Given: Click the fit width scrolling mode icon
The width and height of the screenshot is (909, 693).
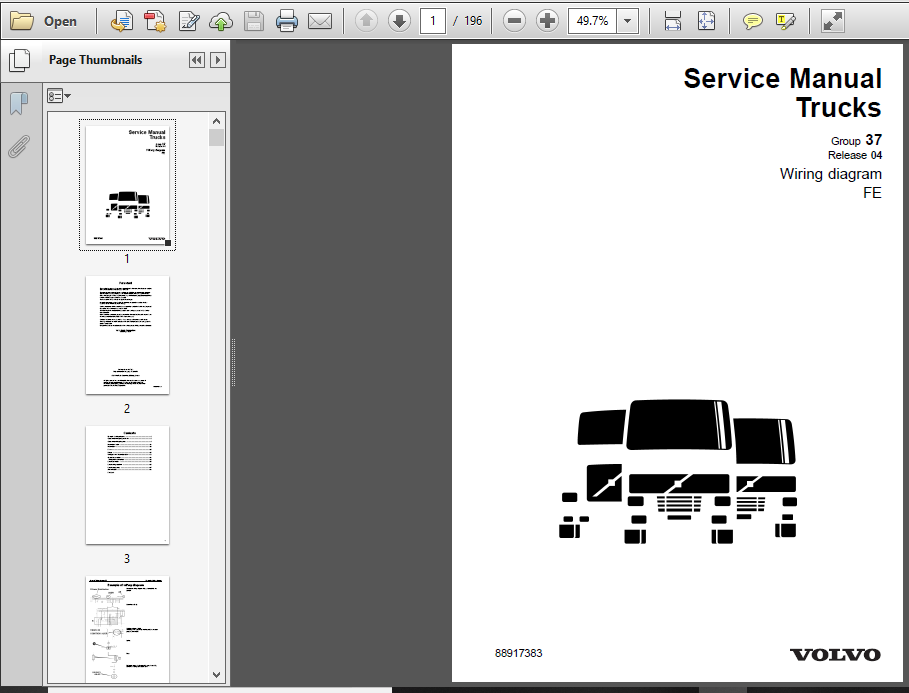Looking at the screenshot, I should [x=672, y=21].
